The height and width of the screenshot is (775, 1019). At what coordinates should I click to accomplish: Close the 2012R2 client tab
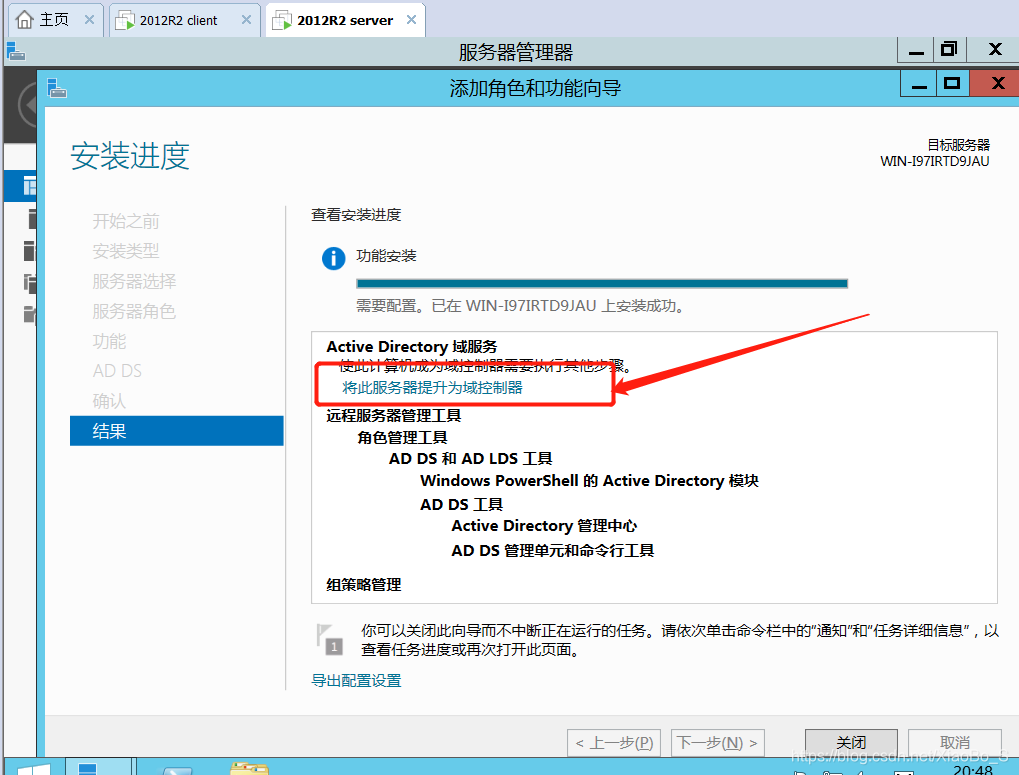point(246,20)
